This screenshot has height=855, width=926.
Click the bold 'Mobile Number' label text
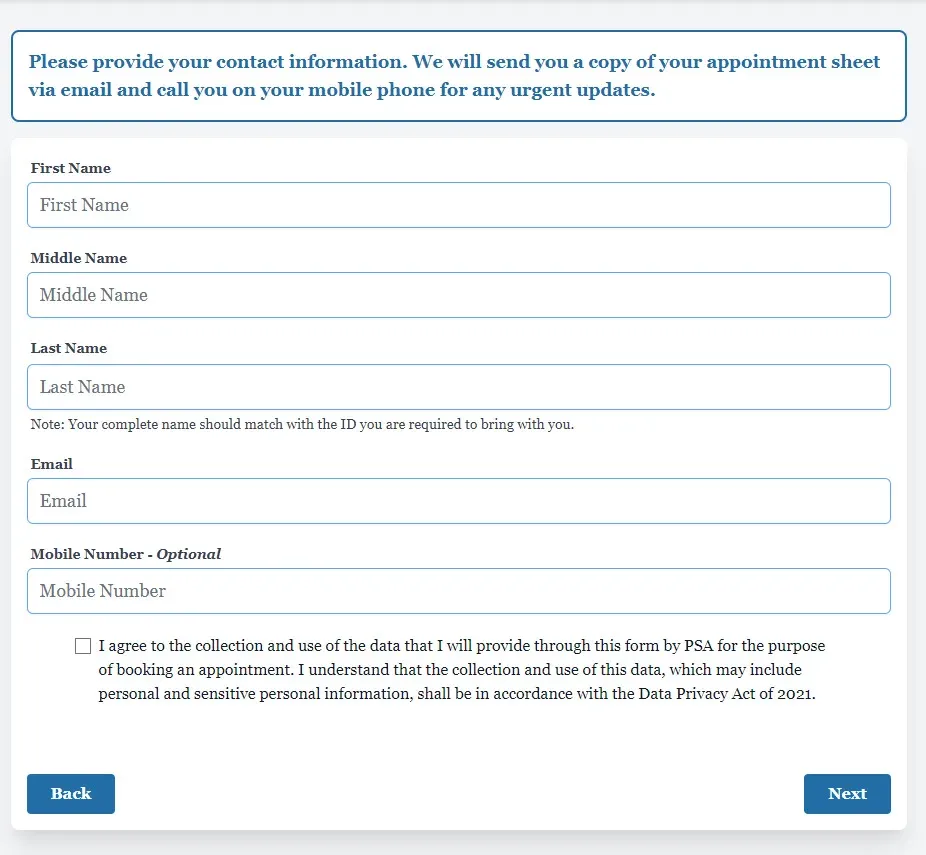pyautogui.click(x=87, y=554)
